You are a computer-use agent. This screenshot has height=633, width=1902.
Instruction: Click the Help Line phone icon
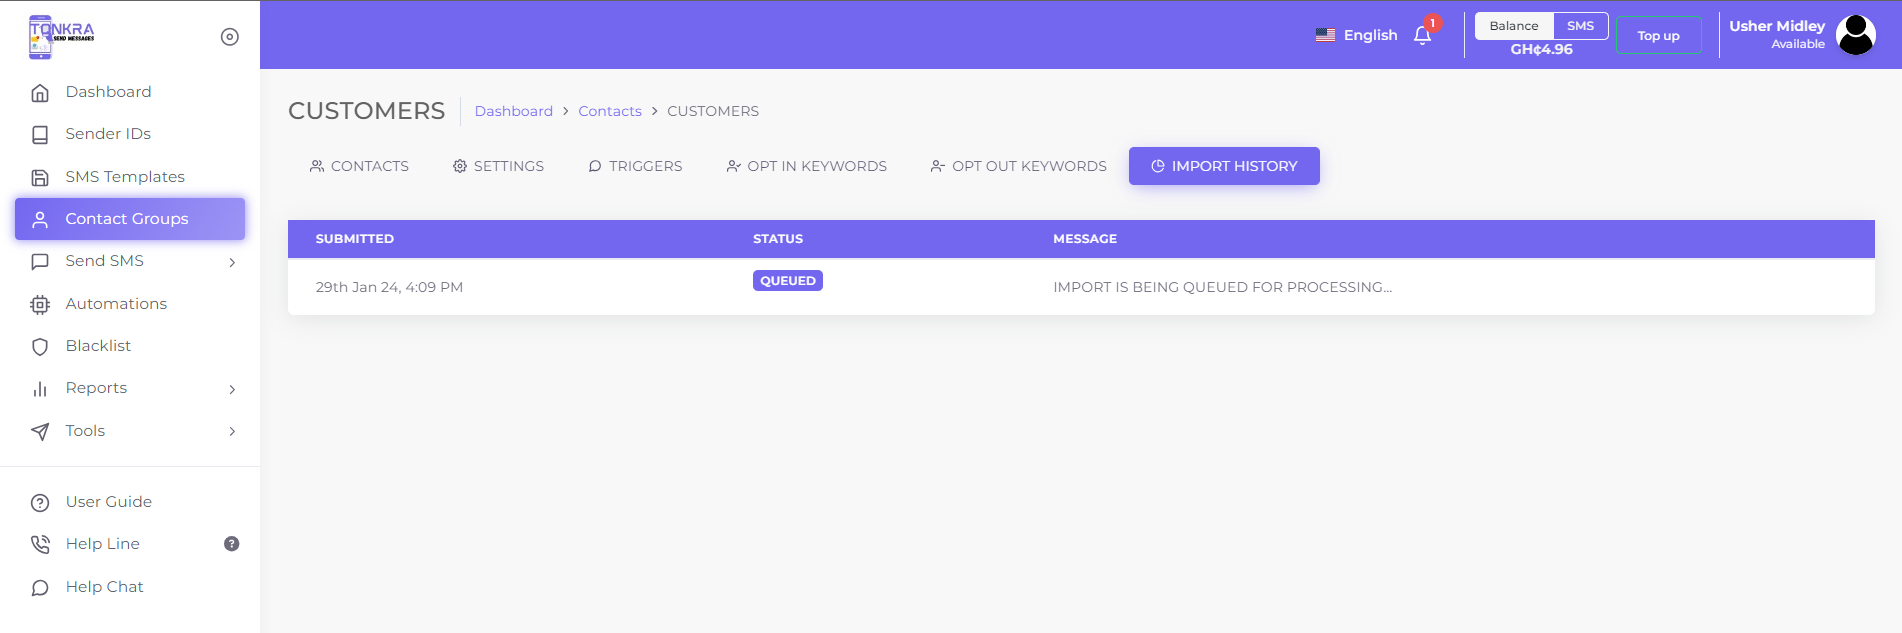(40, 545)
